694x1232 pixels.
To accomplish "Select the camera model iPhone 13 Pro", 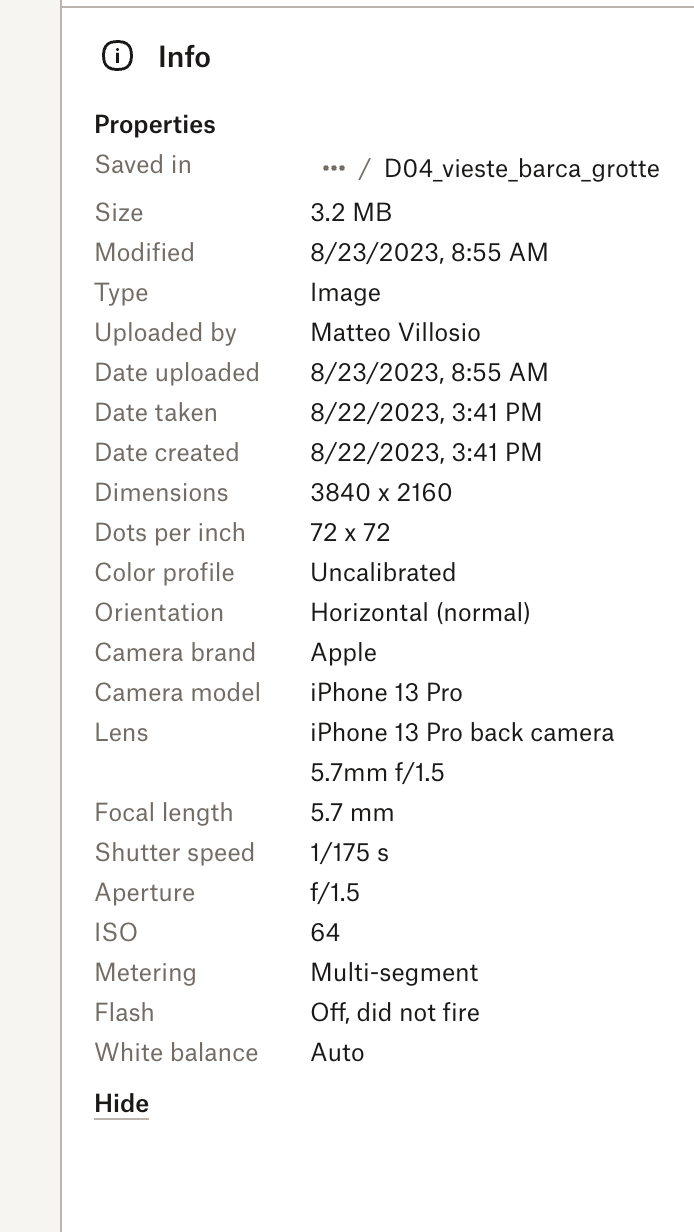I will pyautogui.click(x=386, y=692).
